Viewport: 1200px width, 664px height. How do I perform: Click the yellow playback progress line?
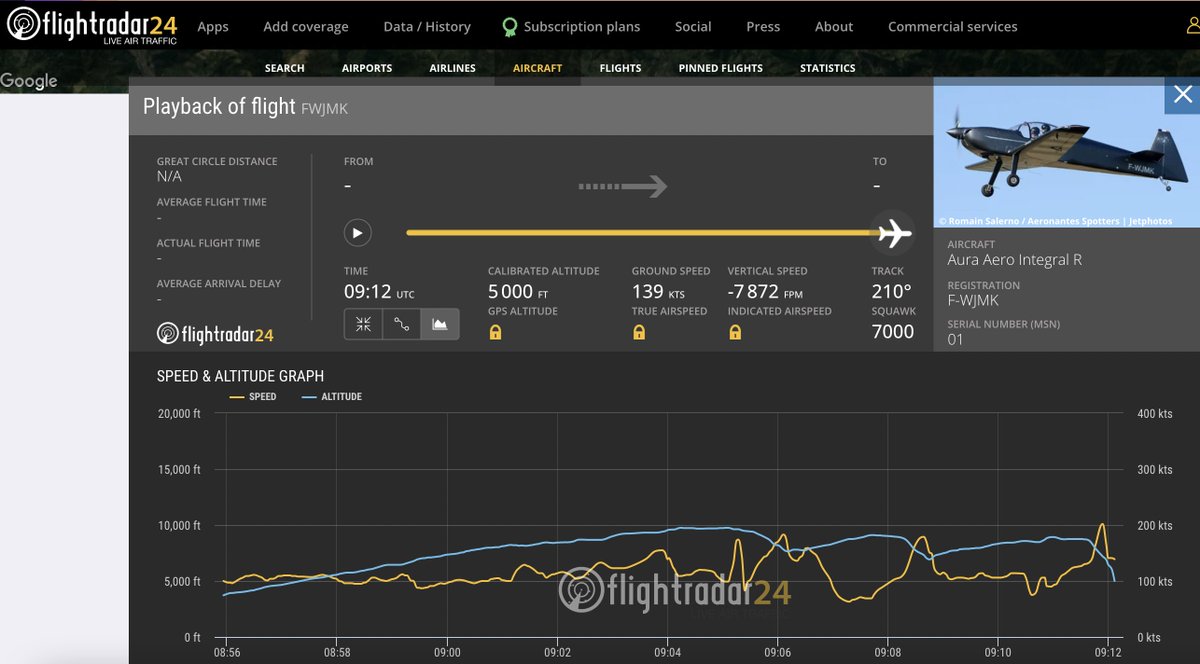[640, 233]
